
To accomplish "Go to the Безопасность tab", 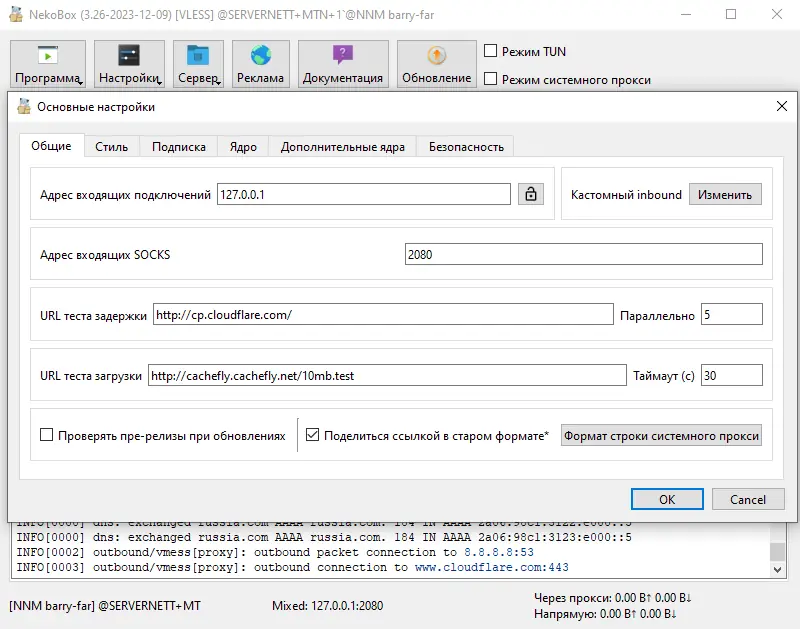I will coord(466,147).
